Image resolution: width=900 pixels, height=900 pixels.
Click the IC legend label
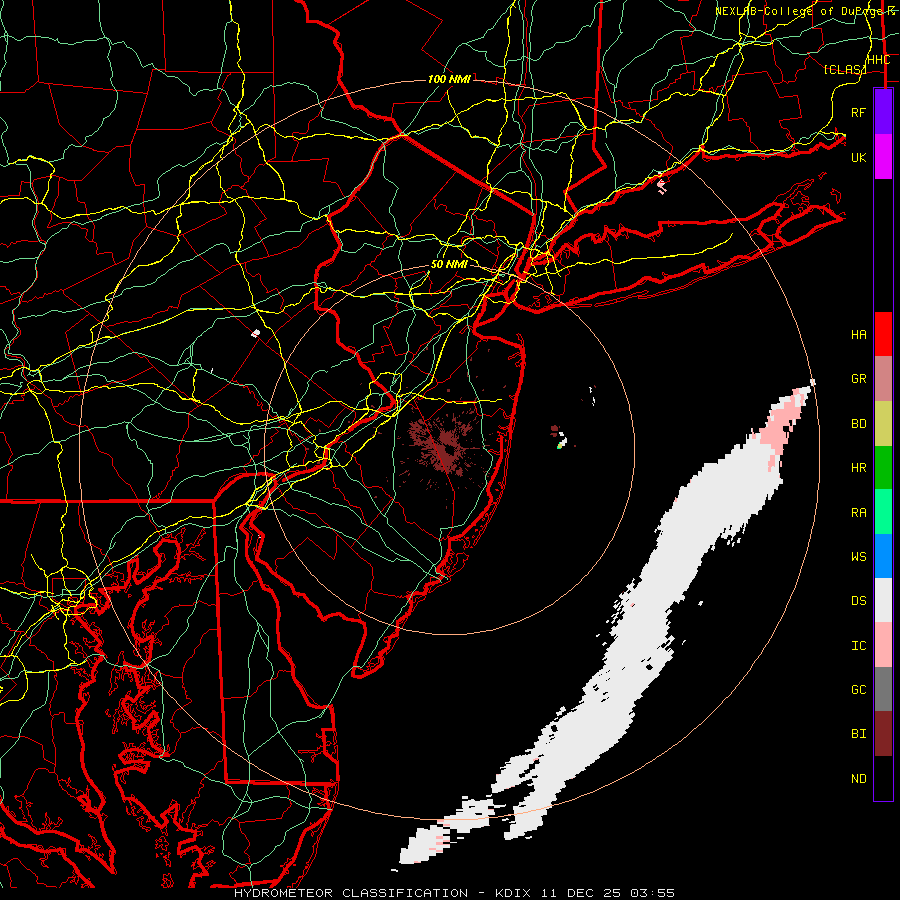[x=858, y=646]
